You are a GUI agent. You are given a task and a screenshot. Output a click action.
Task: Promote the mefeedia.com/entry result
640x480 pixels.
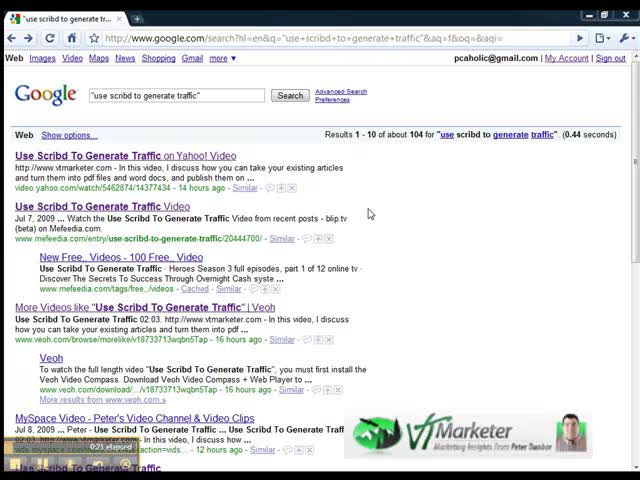tap(318, 239)
